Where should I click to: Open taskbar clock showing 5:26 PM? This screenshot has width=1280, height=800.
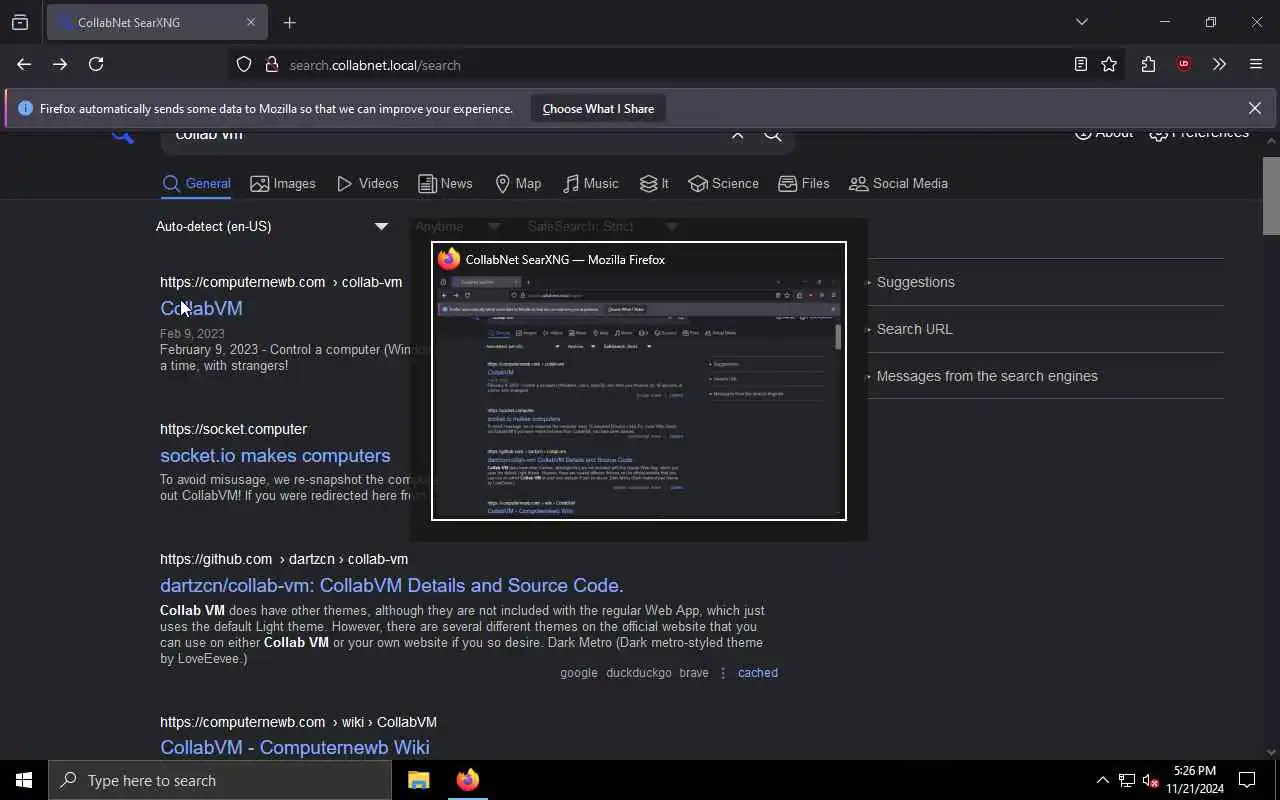(1195, 780)
